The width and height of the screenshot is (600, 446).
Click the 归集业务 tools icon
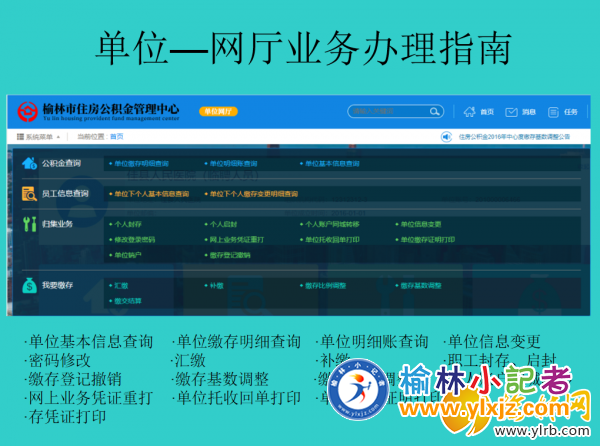click(29, 224)
